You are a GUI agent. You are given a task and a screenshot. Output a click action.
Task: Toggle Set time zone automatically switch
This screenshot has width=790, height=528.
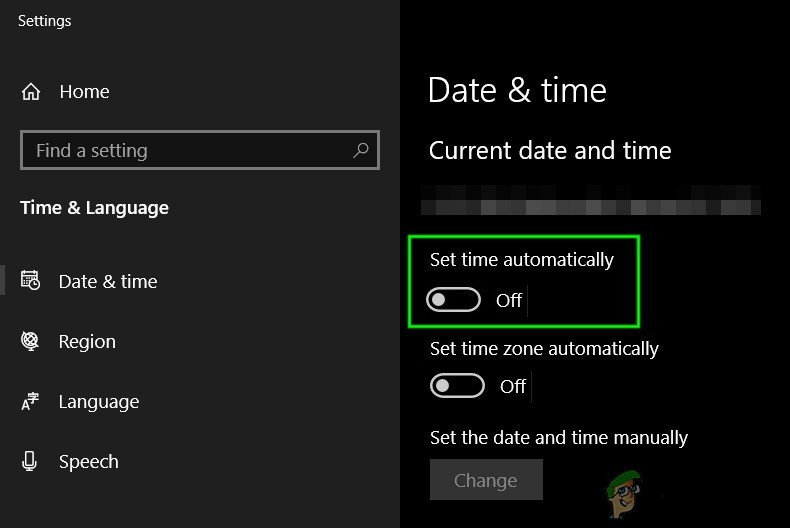pos(457,386)
